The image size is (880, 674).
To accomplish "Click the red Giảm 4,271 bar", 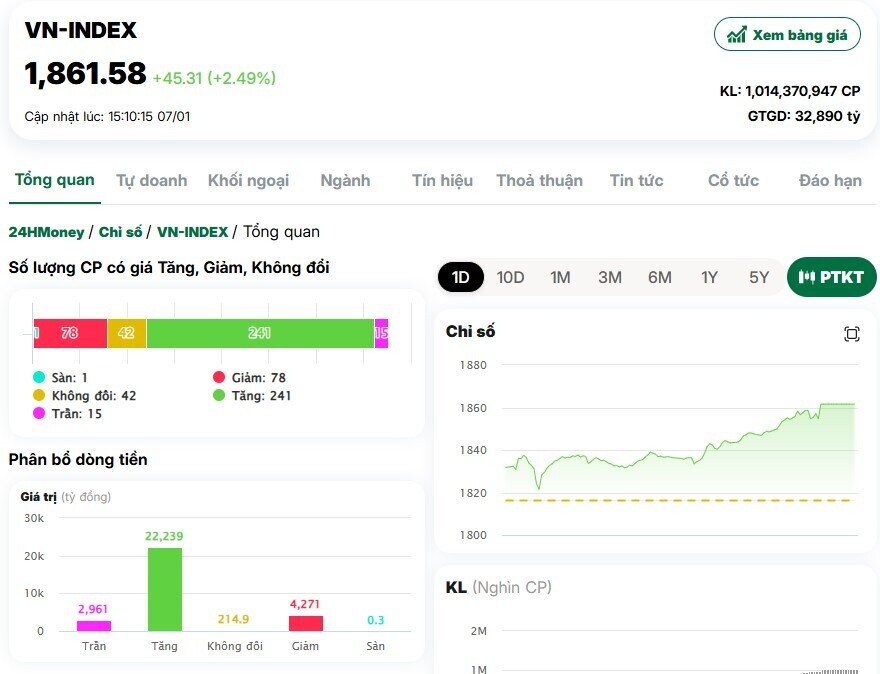I will tap(306, 623).
